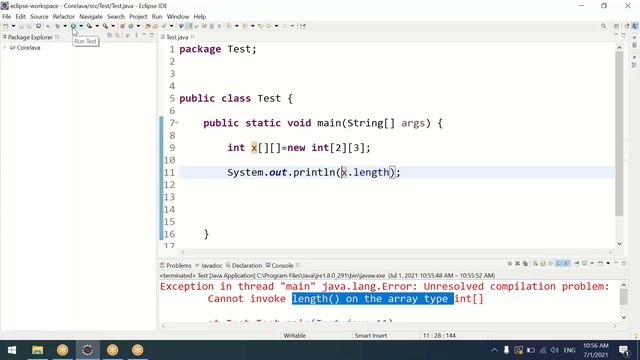This screenshot has height=360, width=640.
Task: Click the Terminate console icon
Action: coord(510,264)
